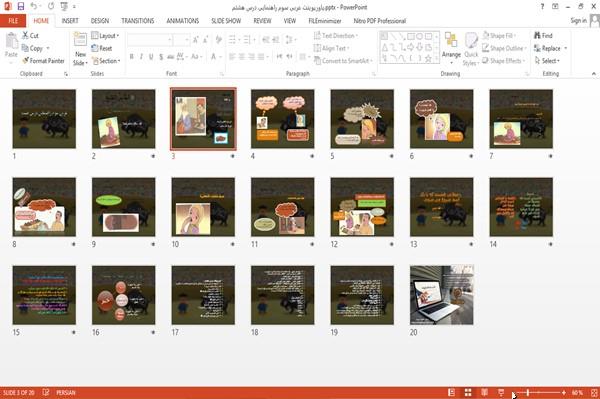Click the zoom slider handle

click(x=528, y=392)
